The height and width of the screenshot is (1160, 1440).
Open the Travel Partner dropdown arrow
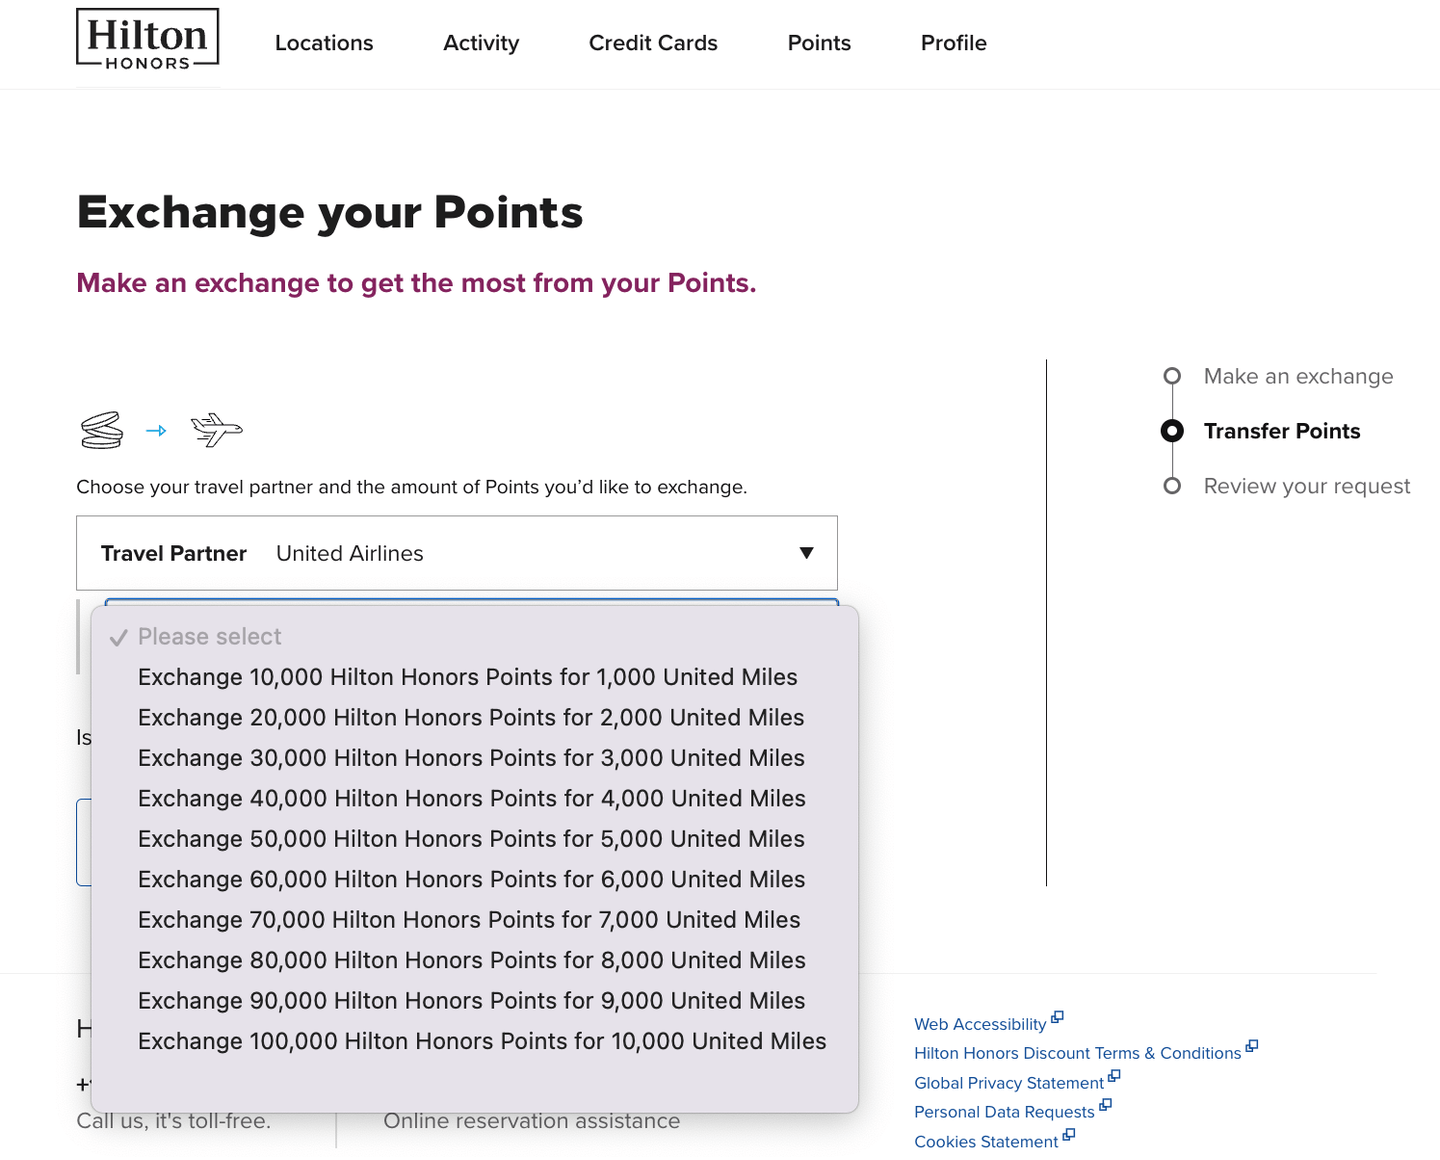tap(806, 553)
